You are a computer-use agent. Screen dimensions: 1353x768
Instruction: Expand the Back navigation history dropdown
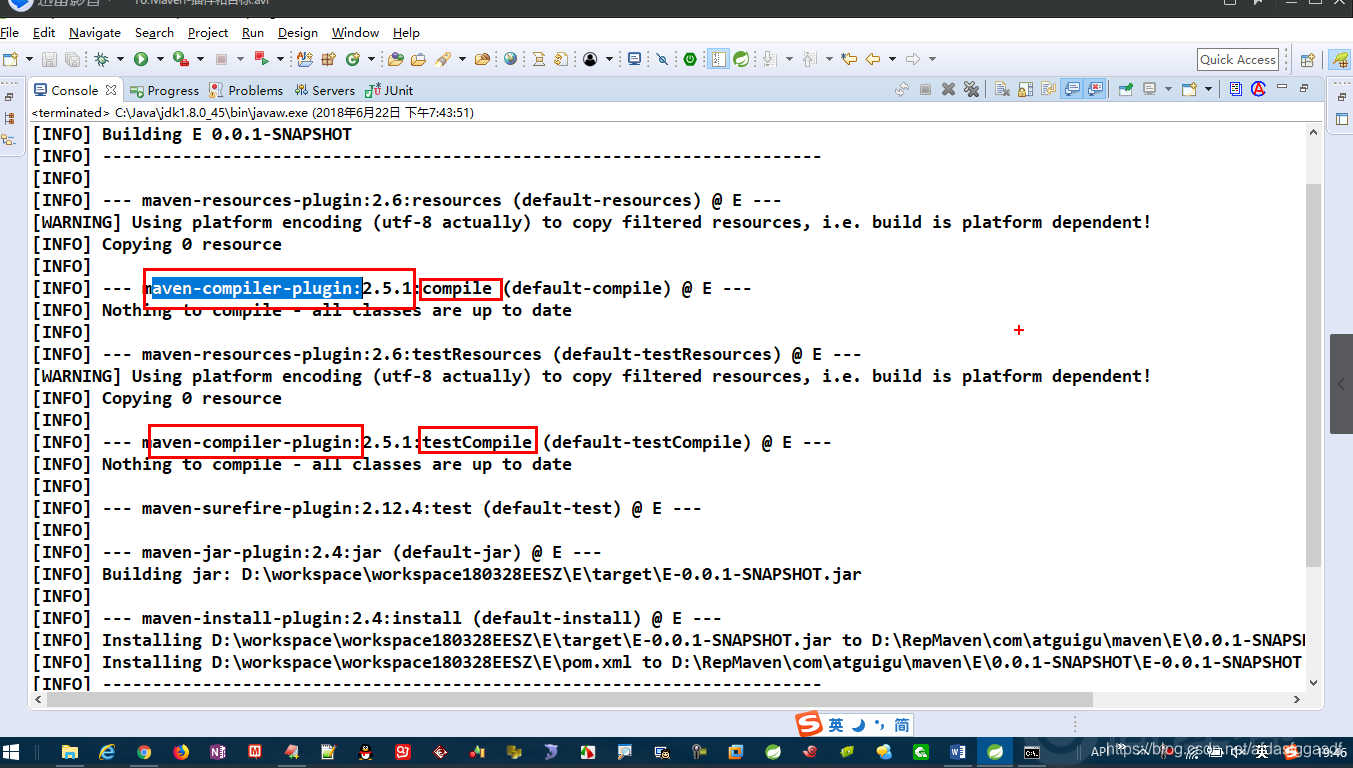click(892, 59)
